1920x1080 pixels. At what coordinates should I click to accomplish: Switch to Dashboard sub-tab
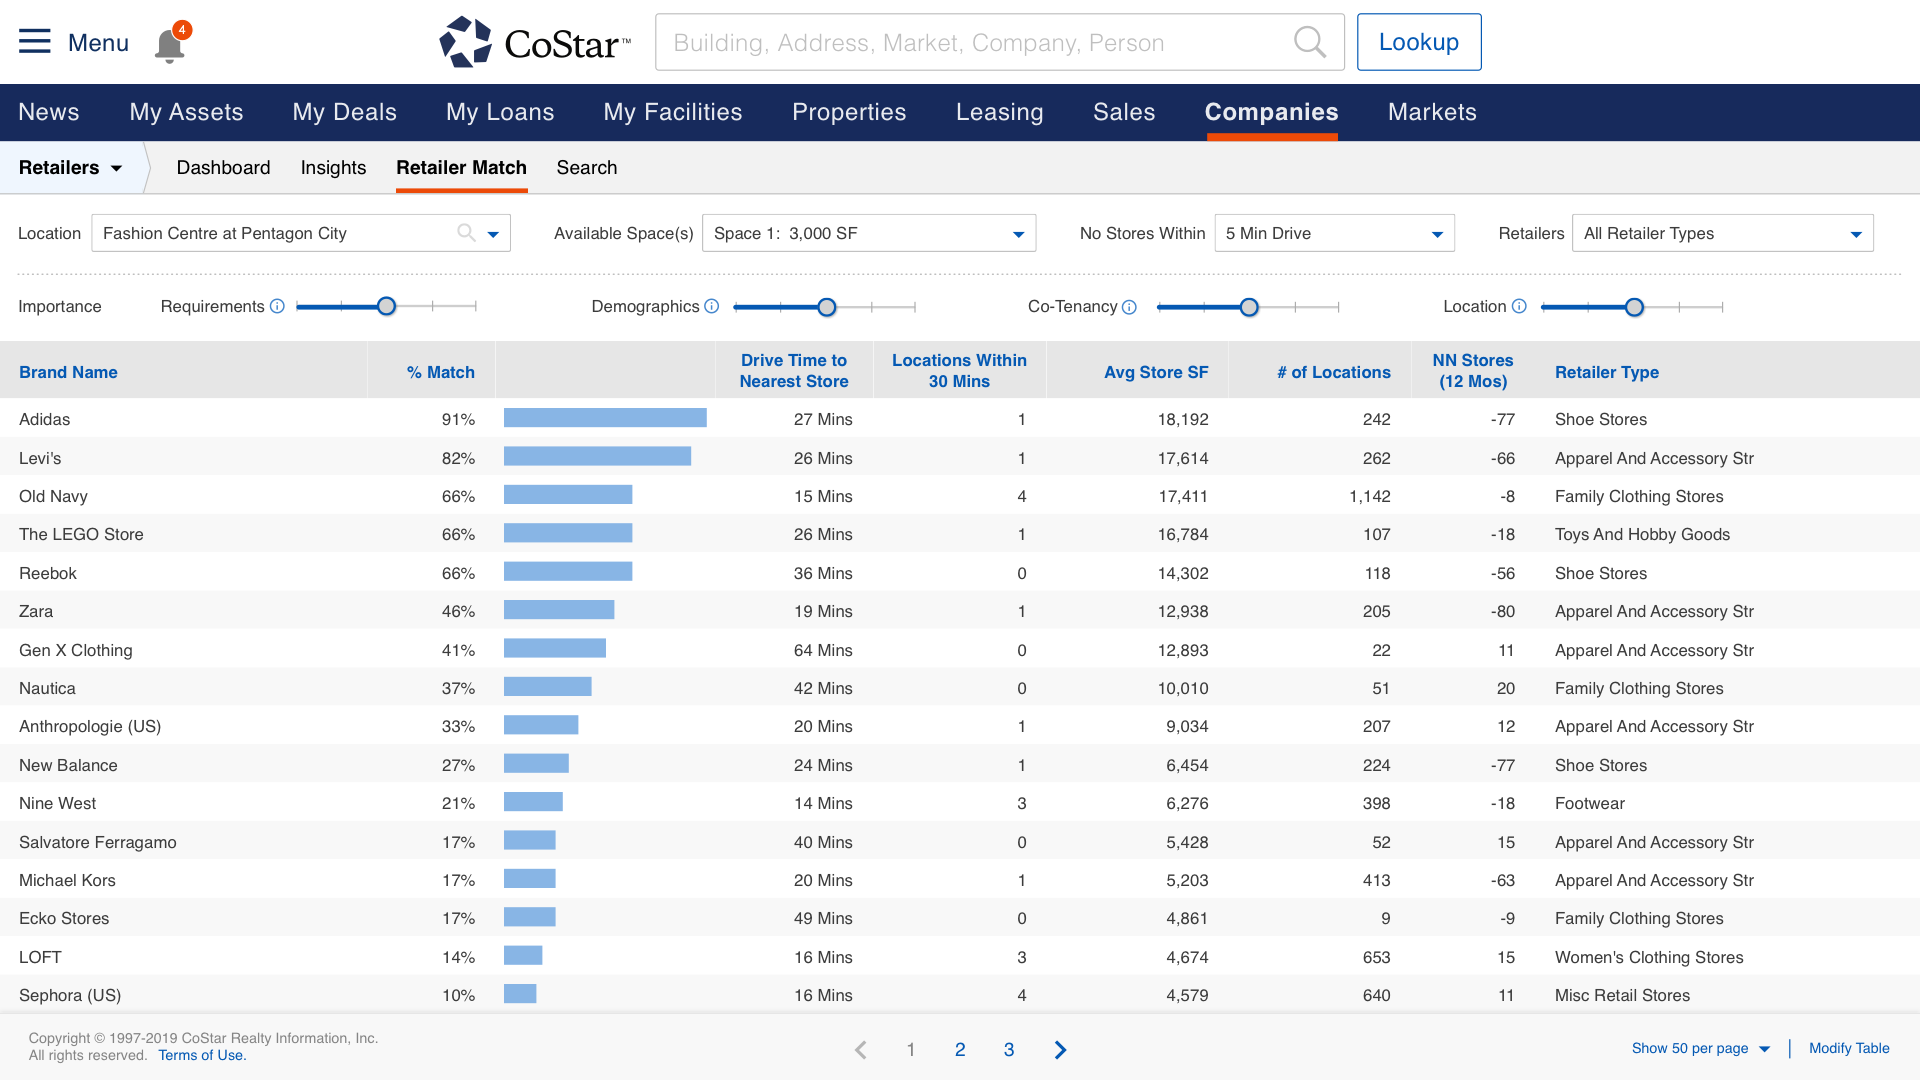(223, 168)
